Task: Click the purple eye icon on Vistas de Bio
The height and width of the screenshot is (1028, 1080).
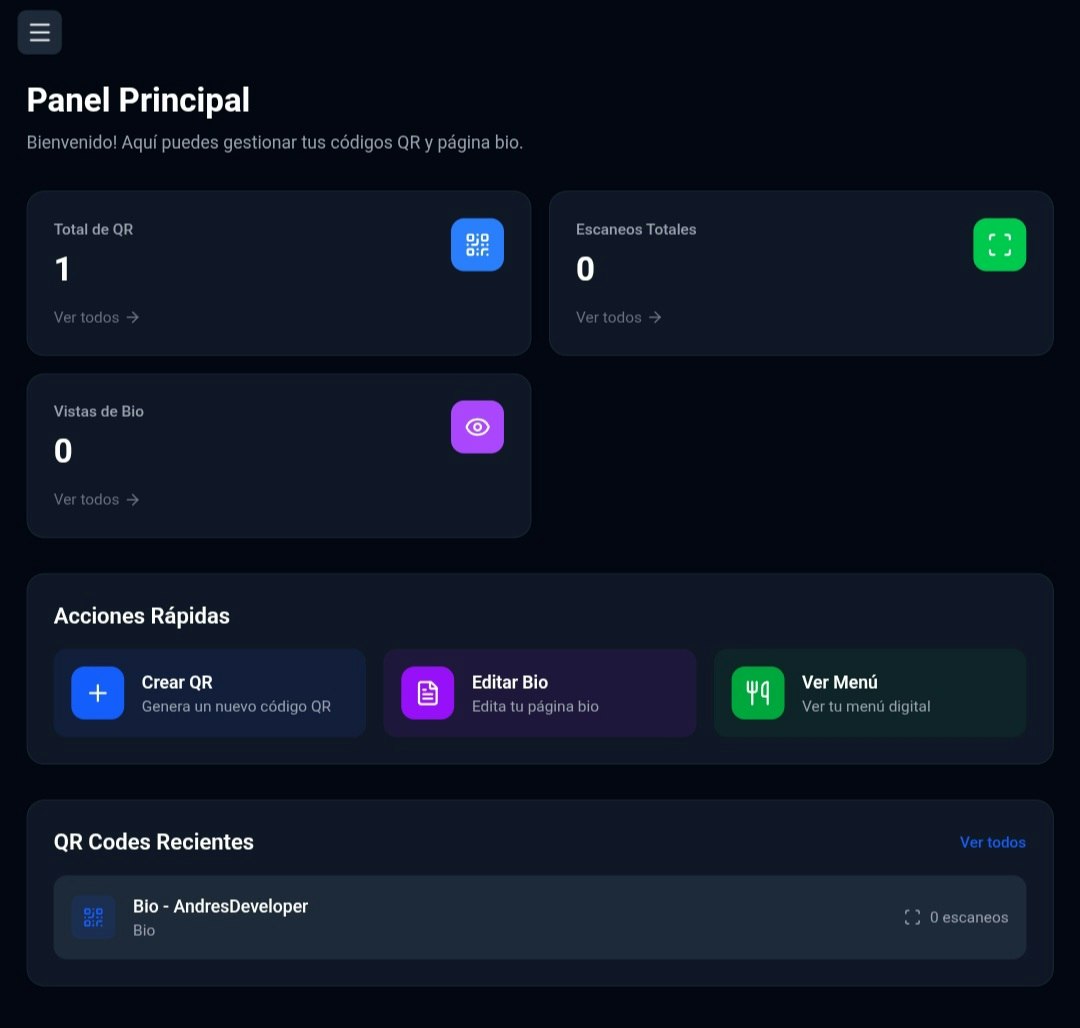Action: (x=477, y=426)
